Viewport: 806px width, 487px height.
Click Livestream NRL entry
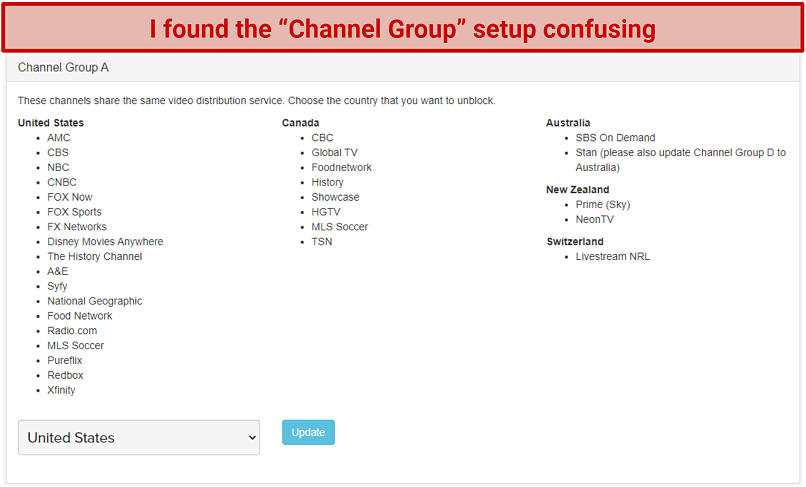(613, 257)
